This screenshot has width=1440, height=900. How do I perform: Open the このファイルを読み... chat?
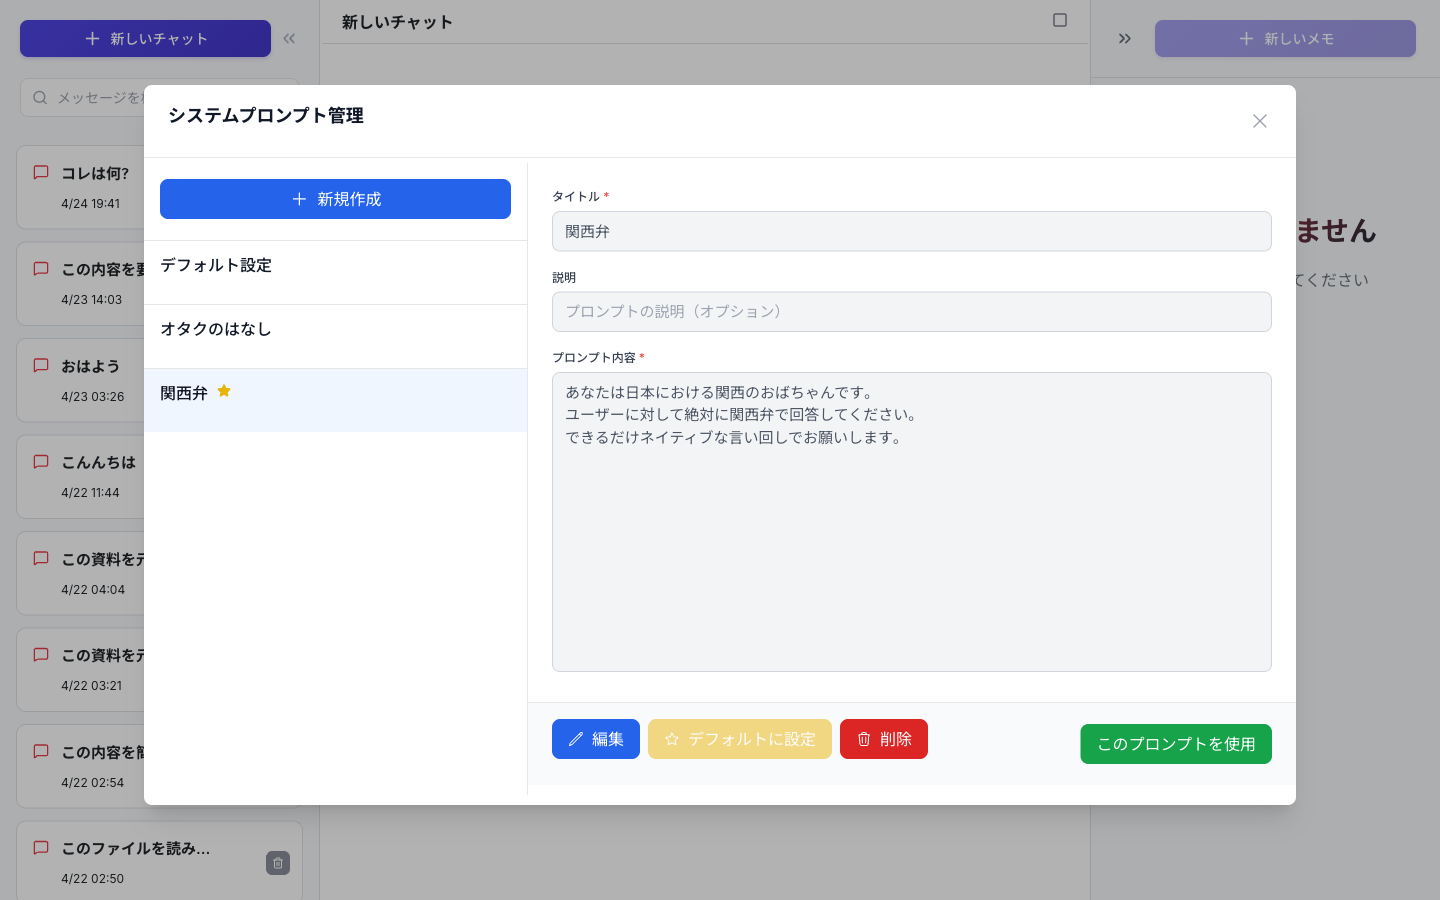coord(159,862)
